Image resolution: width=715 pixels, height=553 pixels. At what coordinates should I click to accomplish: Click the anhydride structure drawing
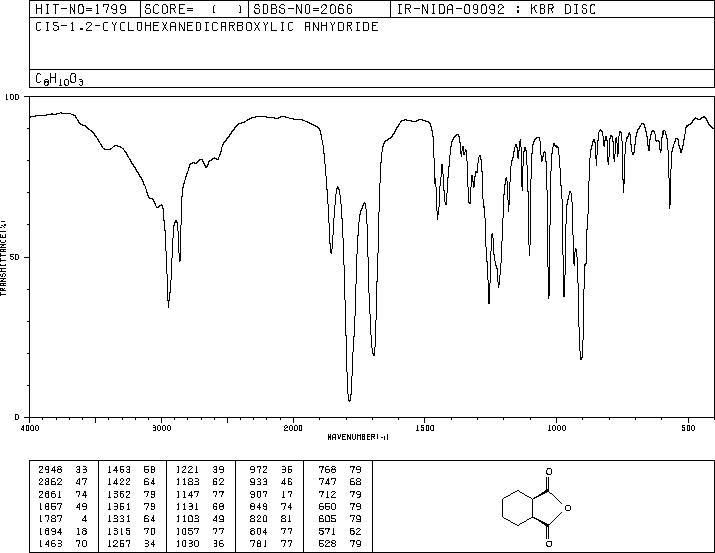pos(536,507)
